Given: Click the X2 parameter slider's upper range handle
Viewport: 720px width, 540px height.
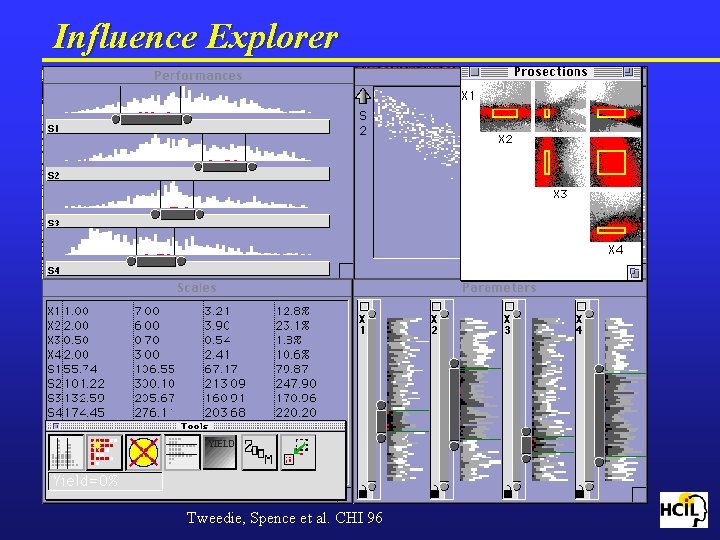Looking at the screenshot, I should click(x=454, y=364).
